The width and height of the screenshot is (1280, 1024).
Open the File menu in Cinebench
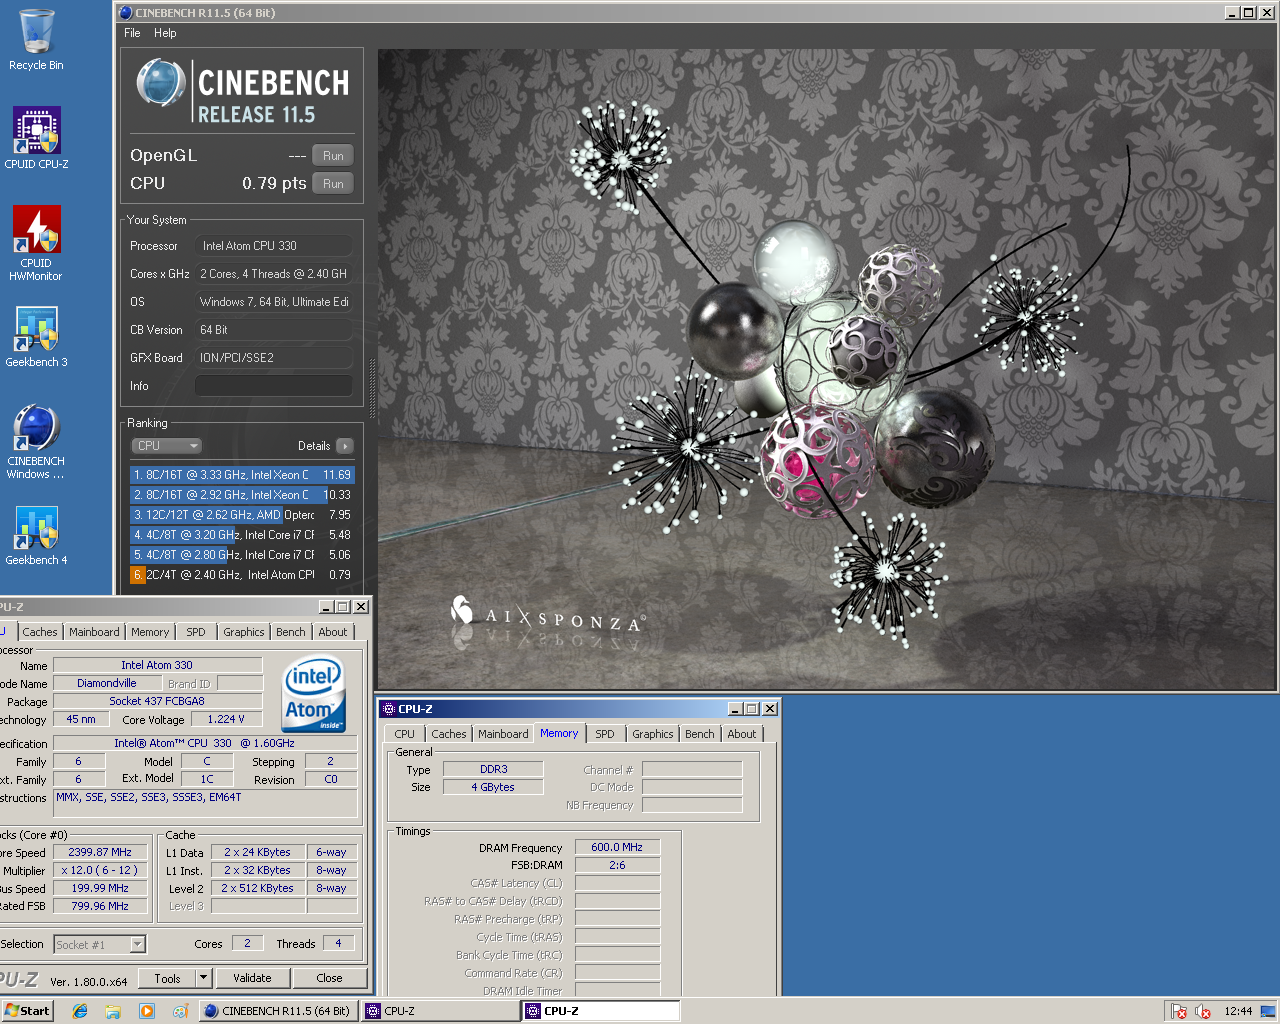(132, 33)
